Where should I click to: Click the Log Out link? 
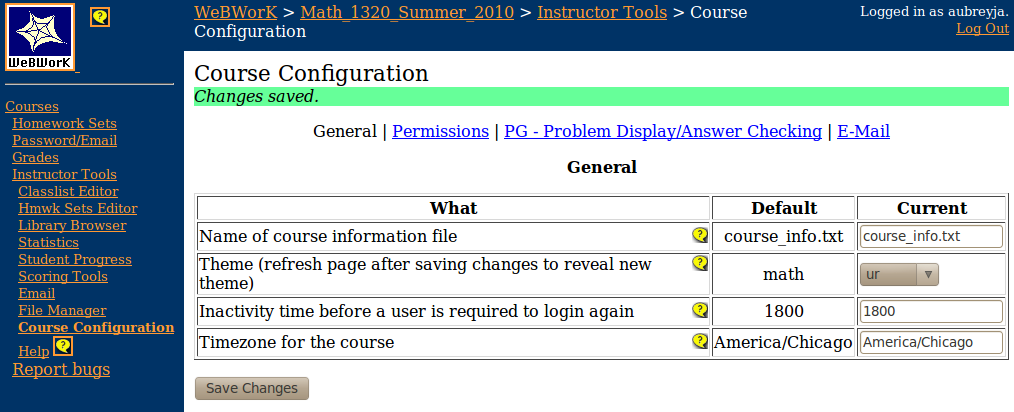(x=982, y=28)
